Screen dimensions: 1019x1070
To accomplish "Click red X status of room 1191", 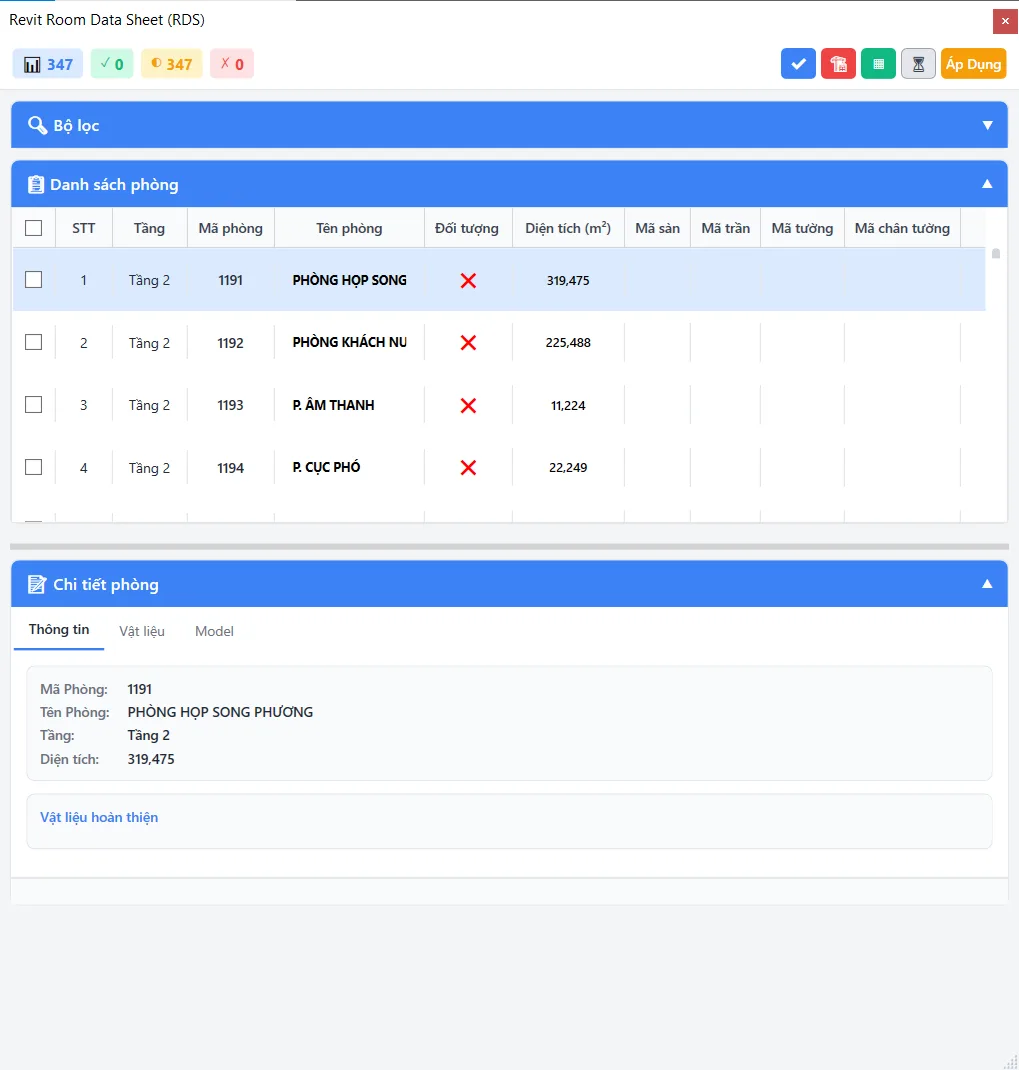I will point(468,280).
